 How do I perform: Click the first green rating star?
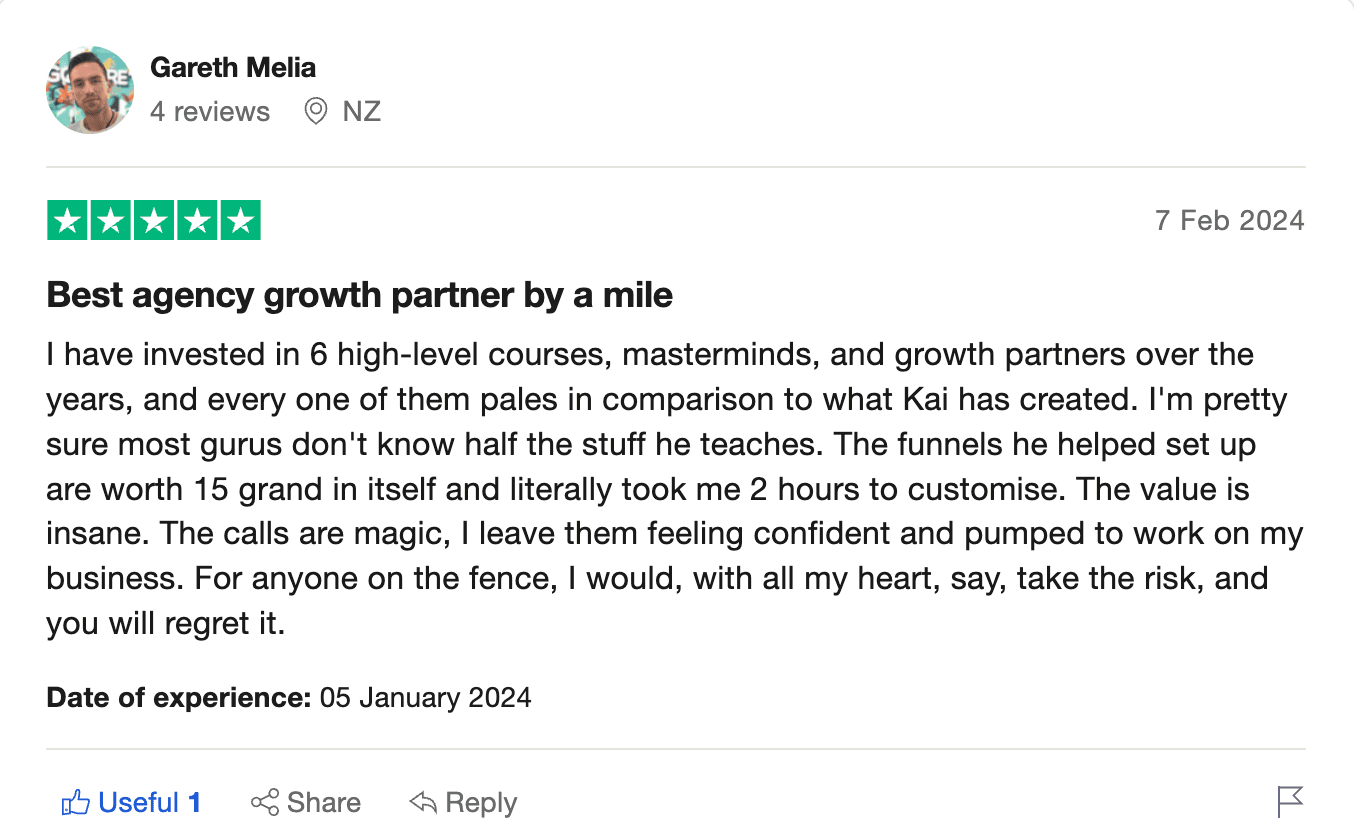[x=68, y=221]
